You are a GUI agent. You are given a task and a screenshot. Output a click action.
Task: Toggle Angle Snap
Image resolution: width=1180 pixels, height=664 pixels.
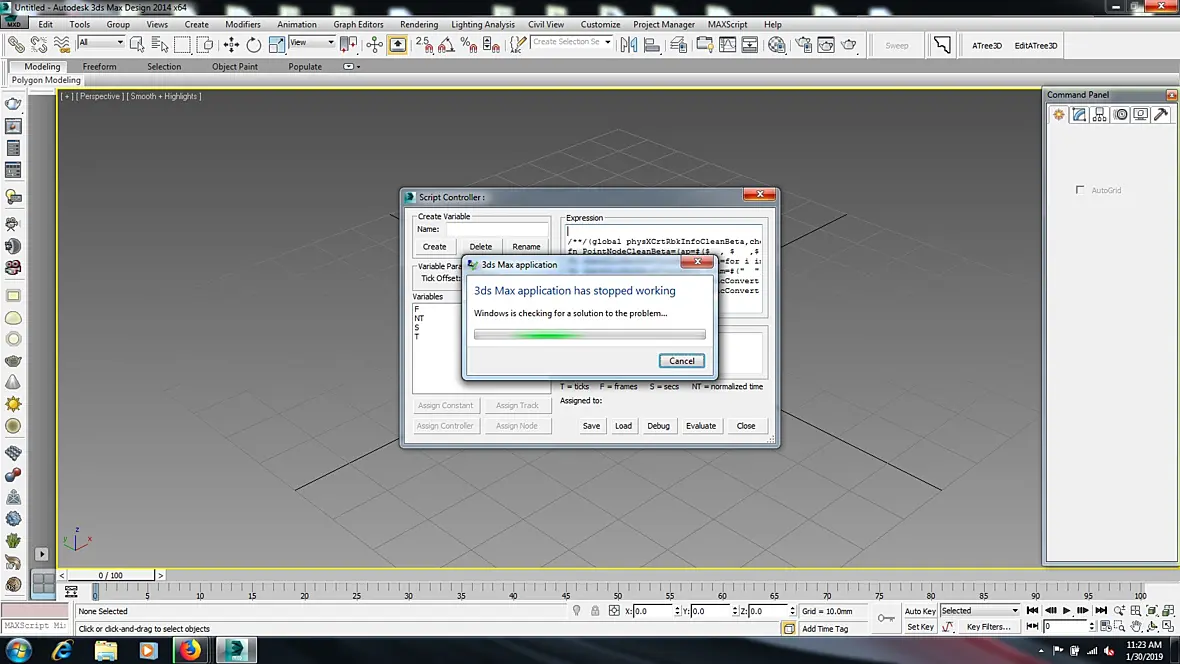pos(446,45)
